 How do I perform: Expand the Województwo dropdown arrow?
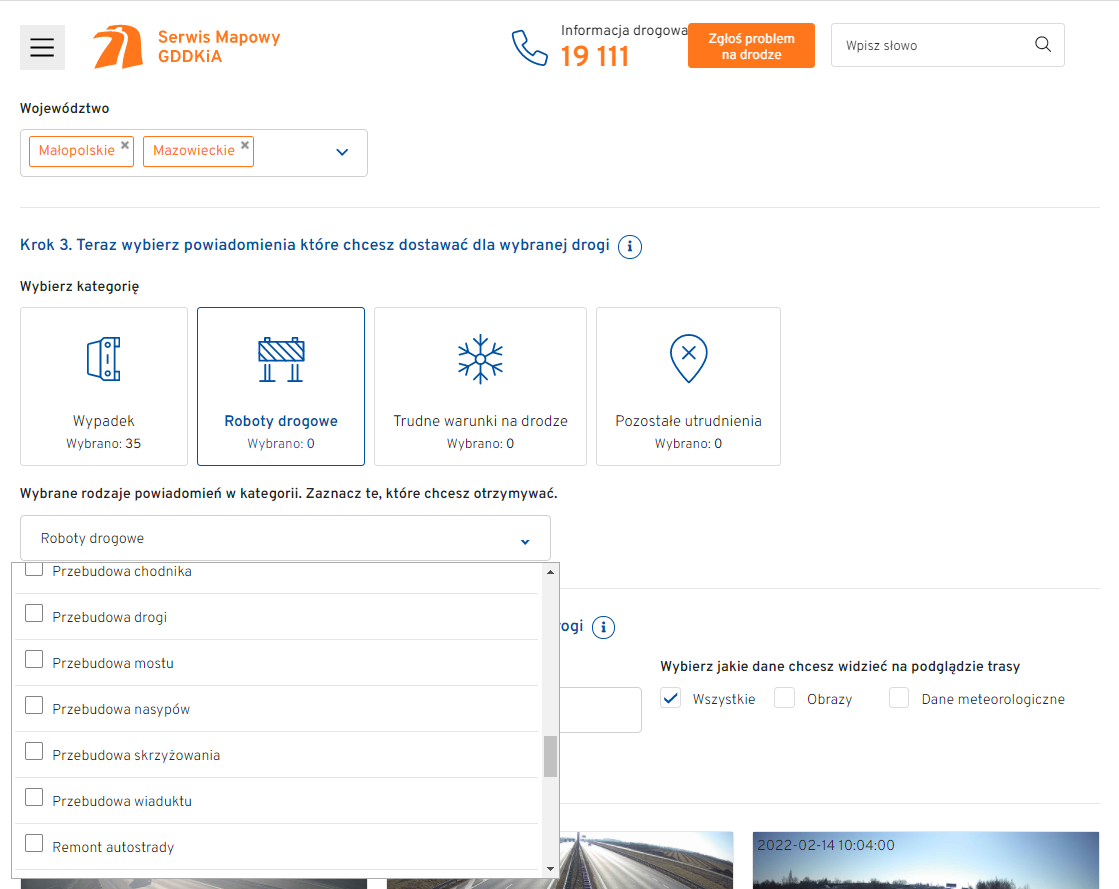[x=342, y=152]
